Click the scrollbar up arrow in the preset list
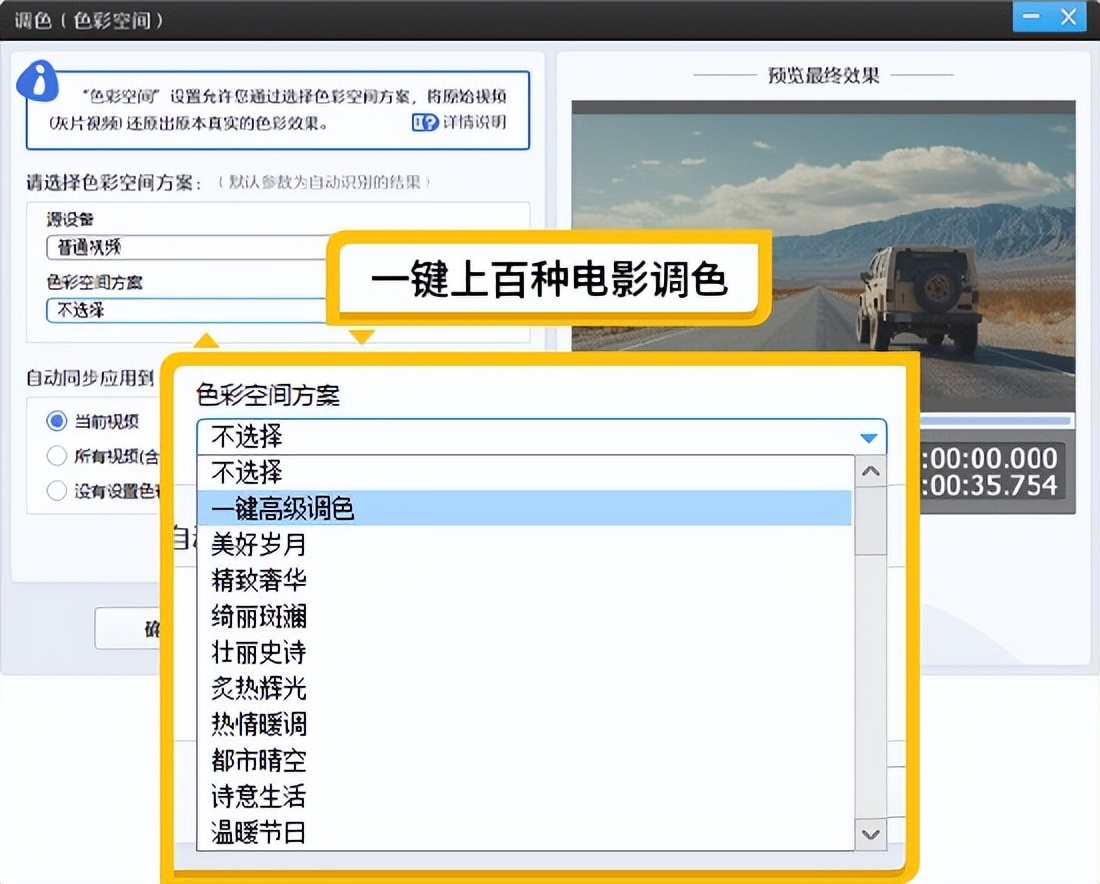 pyautogui.click(x=871, y=471)
